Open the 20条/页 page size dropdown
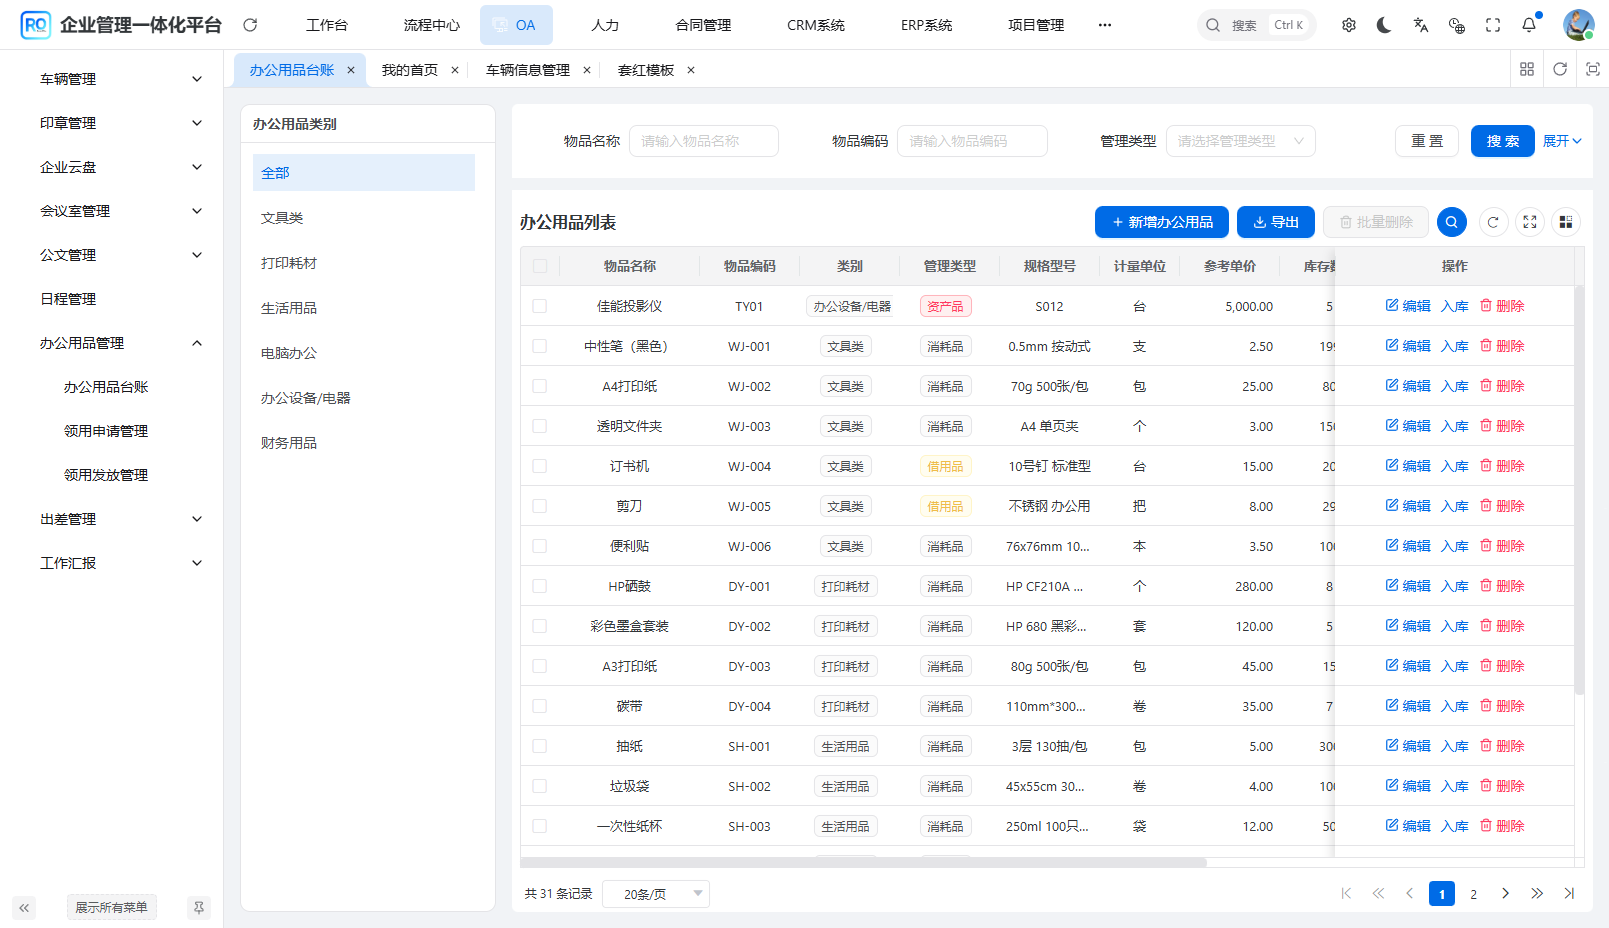The height and width of the screenshot is (928, 1609). 656,894
